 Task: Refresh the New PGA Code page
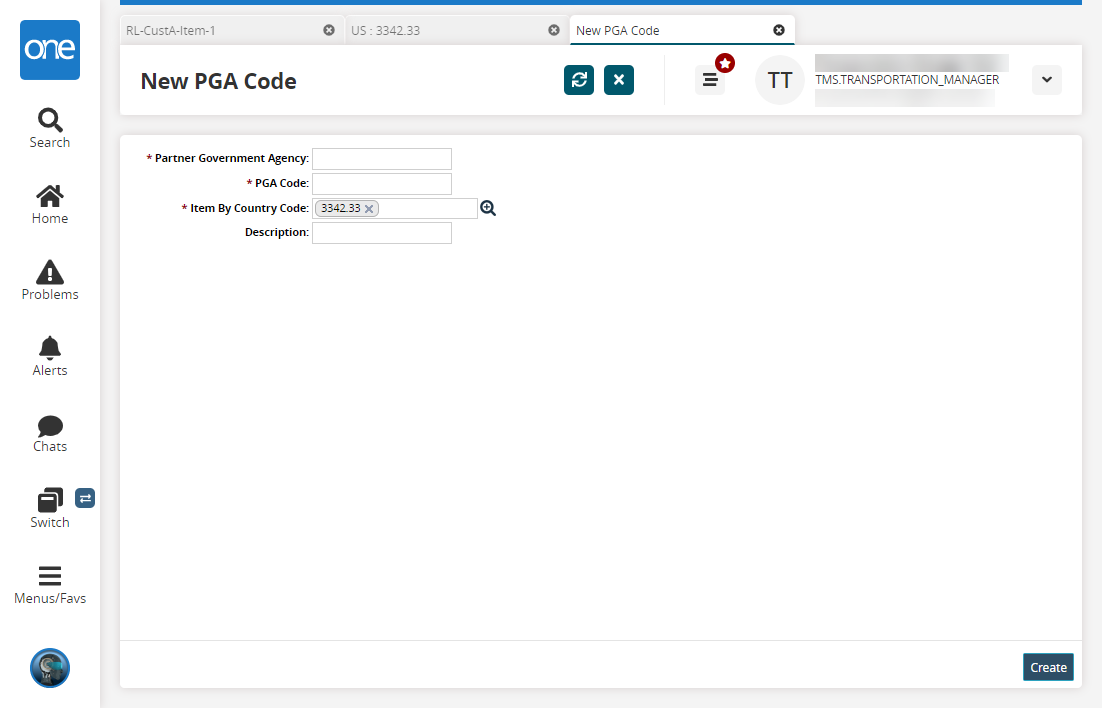pos(579,80)
